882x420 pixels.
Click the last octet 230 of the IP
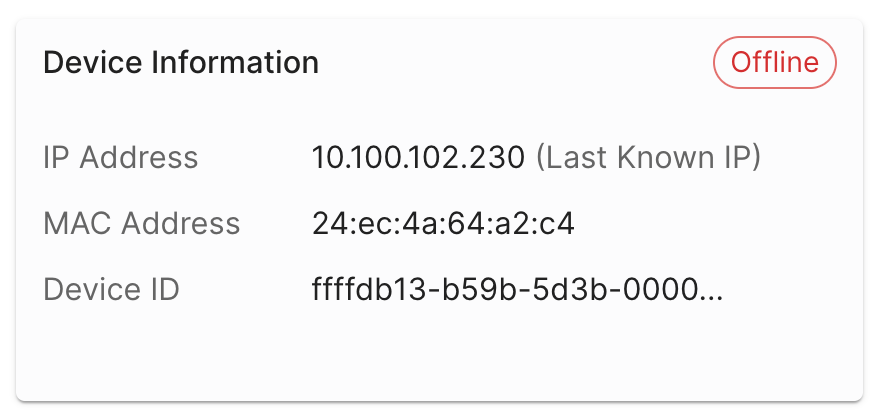point(501,157)
